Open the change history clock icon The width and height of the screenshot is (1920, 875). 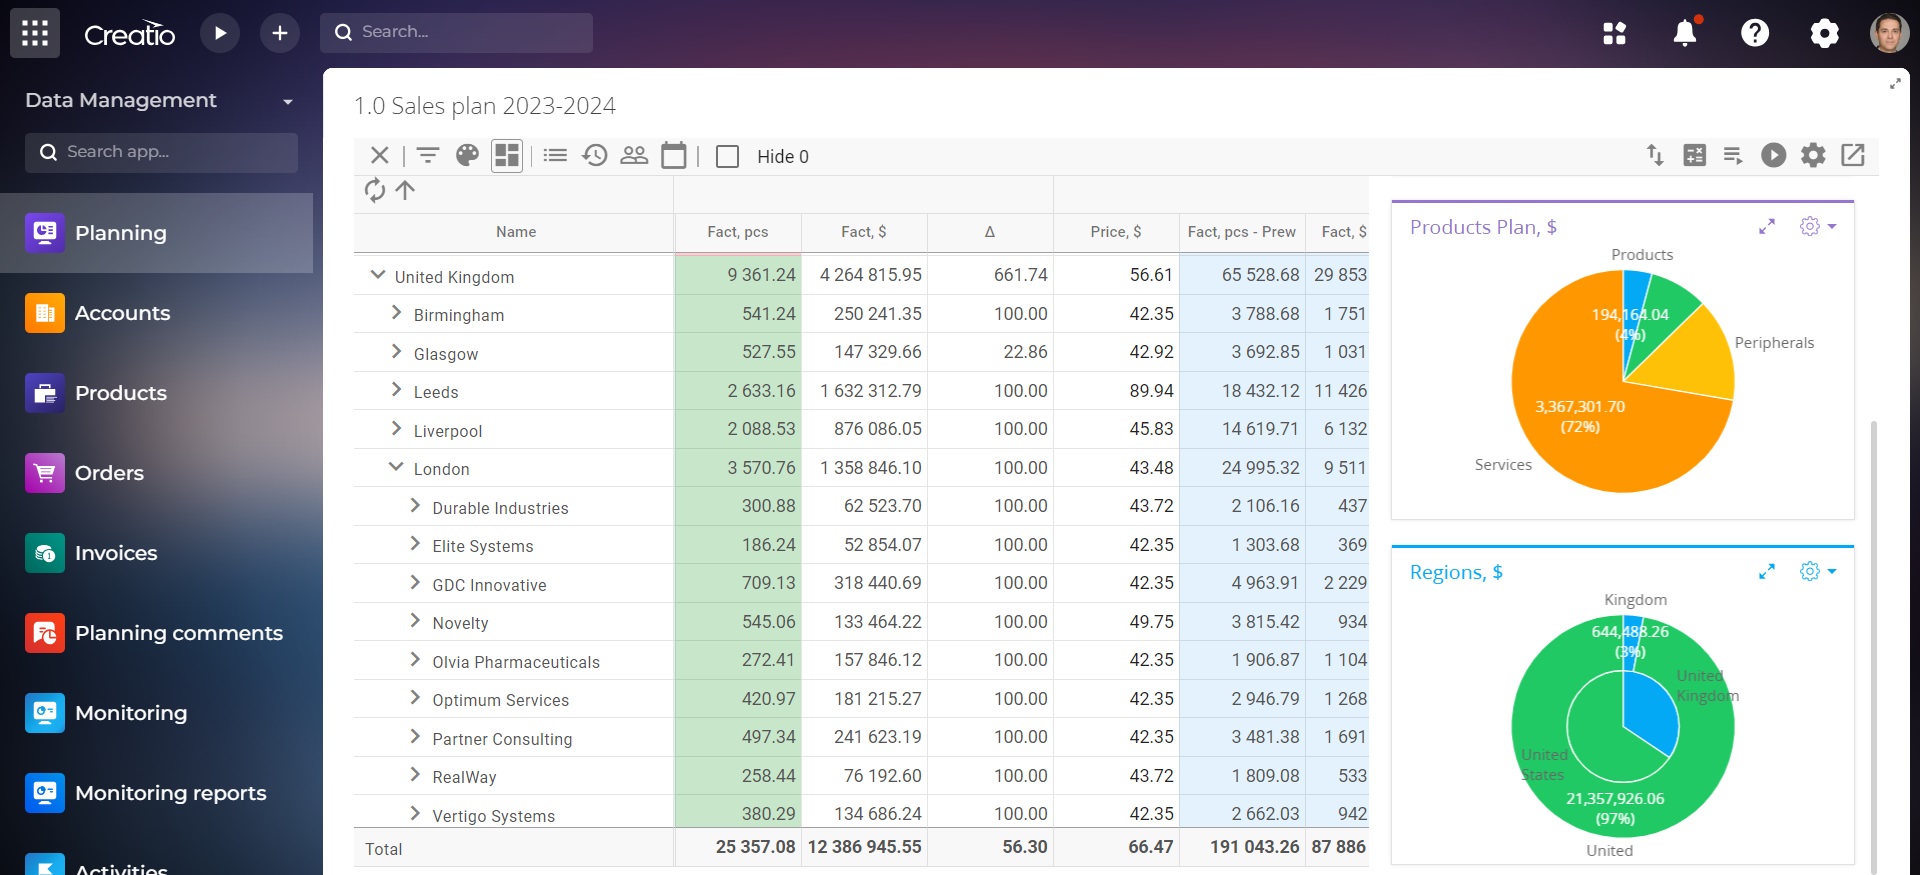(595, 155)
